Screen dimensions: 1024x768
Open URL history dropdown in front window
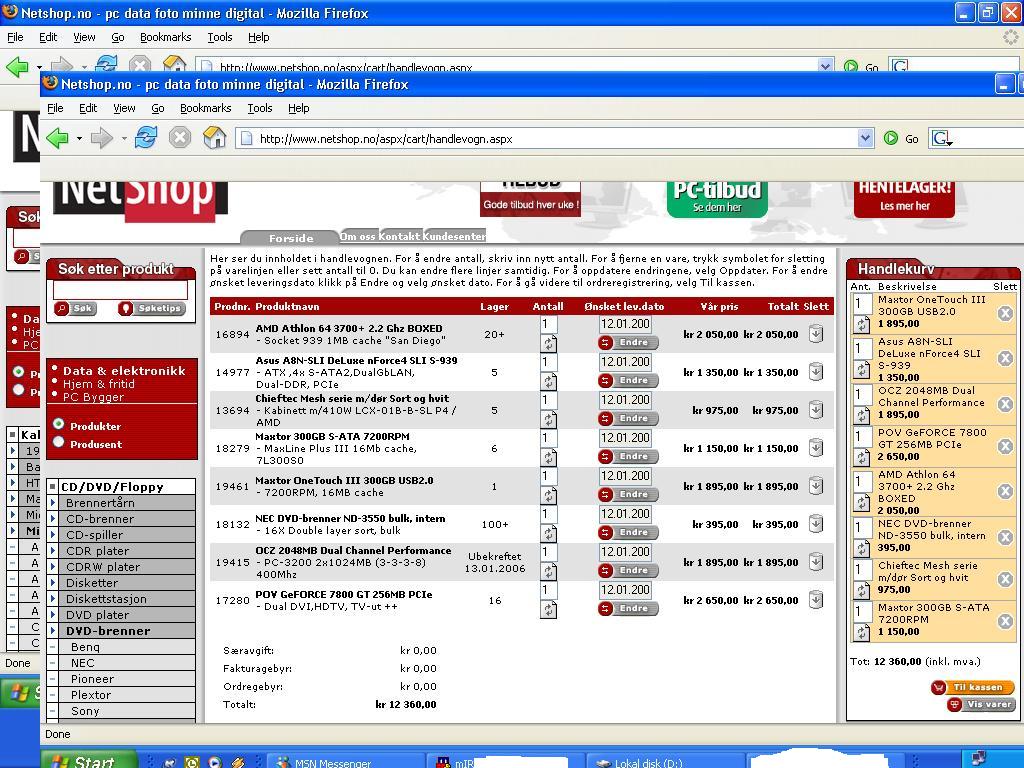tap(865, 138)
